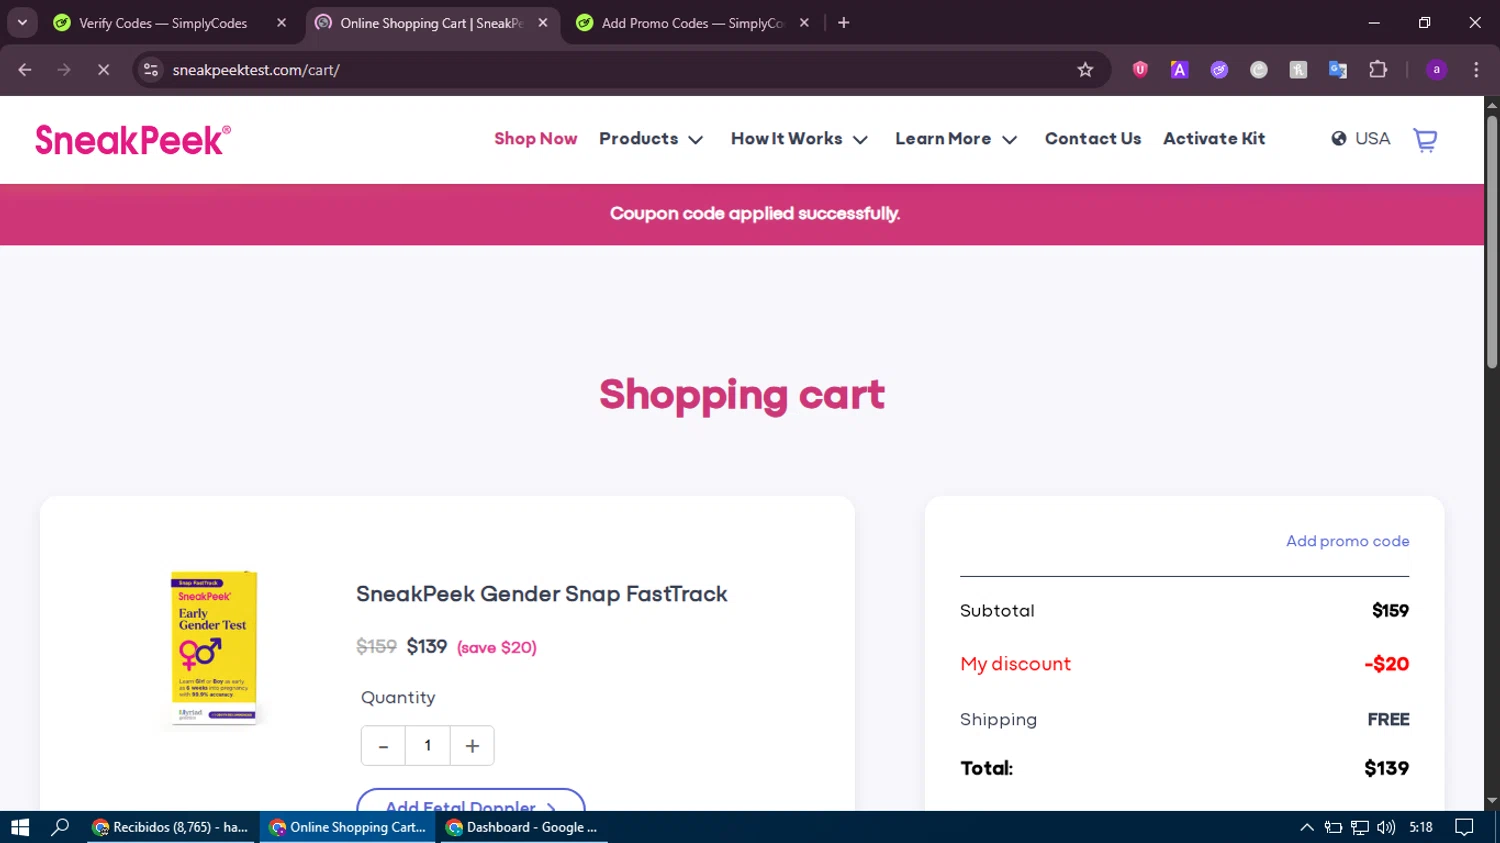Expand the How It Works menu
Image resolution: width=1500 pixels, height=843 pixels.
coord(799,139)
